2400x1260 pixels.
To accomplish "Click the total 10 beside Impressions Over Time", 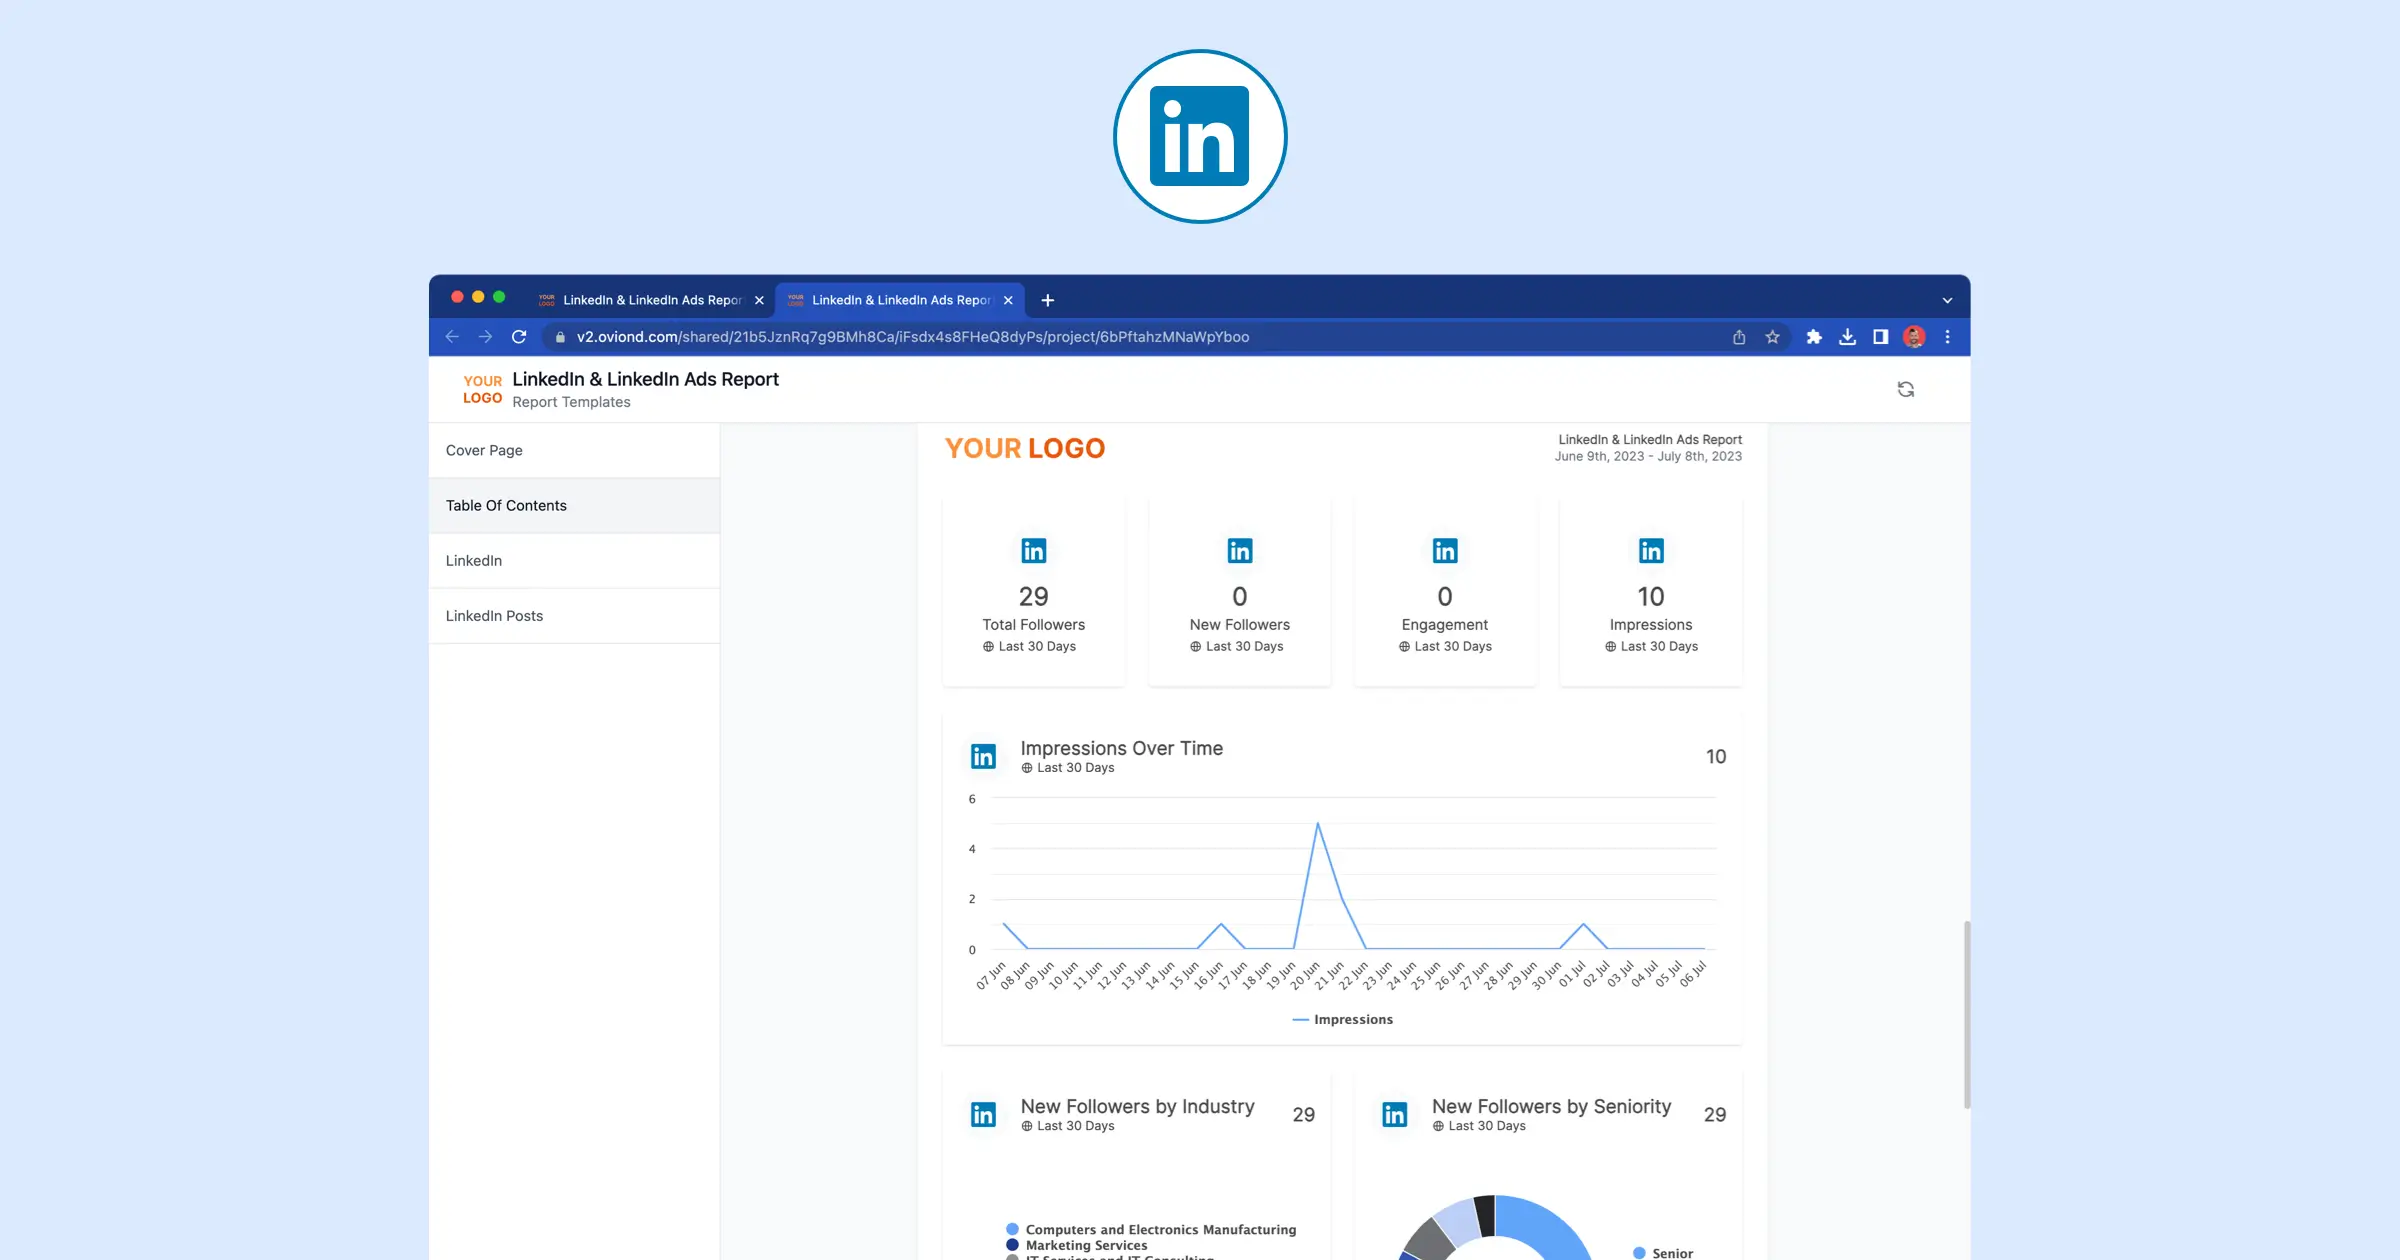I will (x=1716, y=757).
